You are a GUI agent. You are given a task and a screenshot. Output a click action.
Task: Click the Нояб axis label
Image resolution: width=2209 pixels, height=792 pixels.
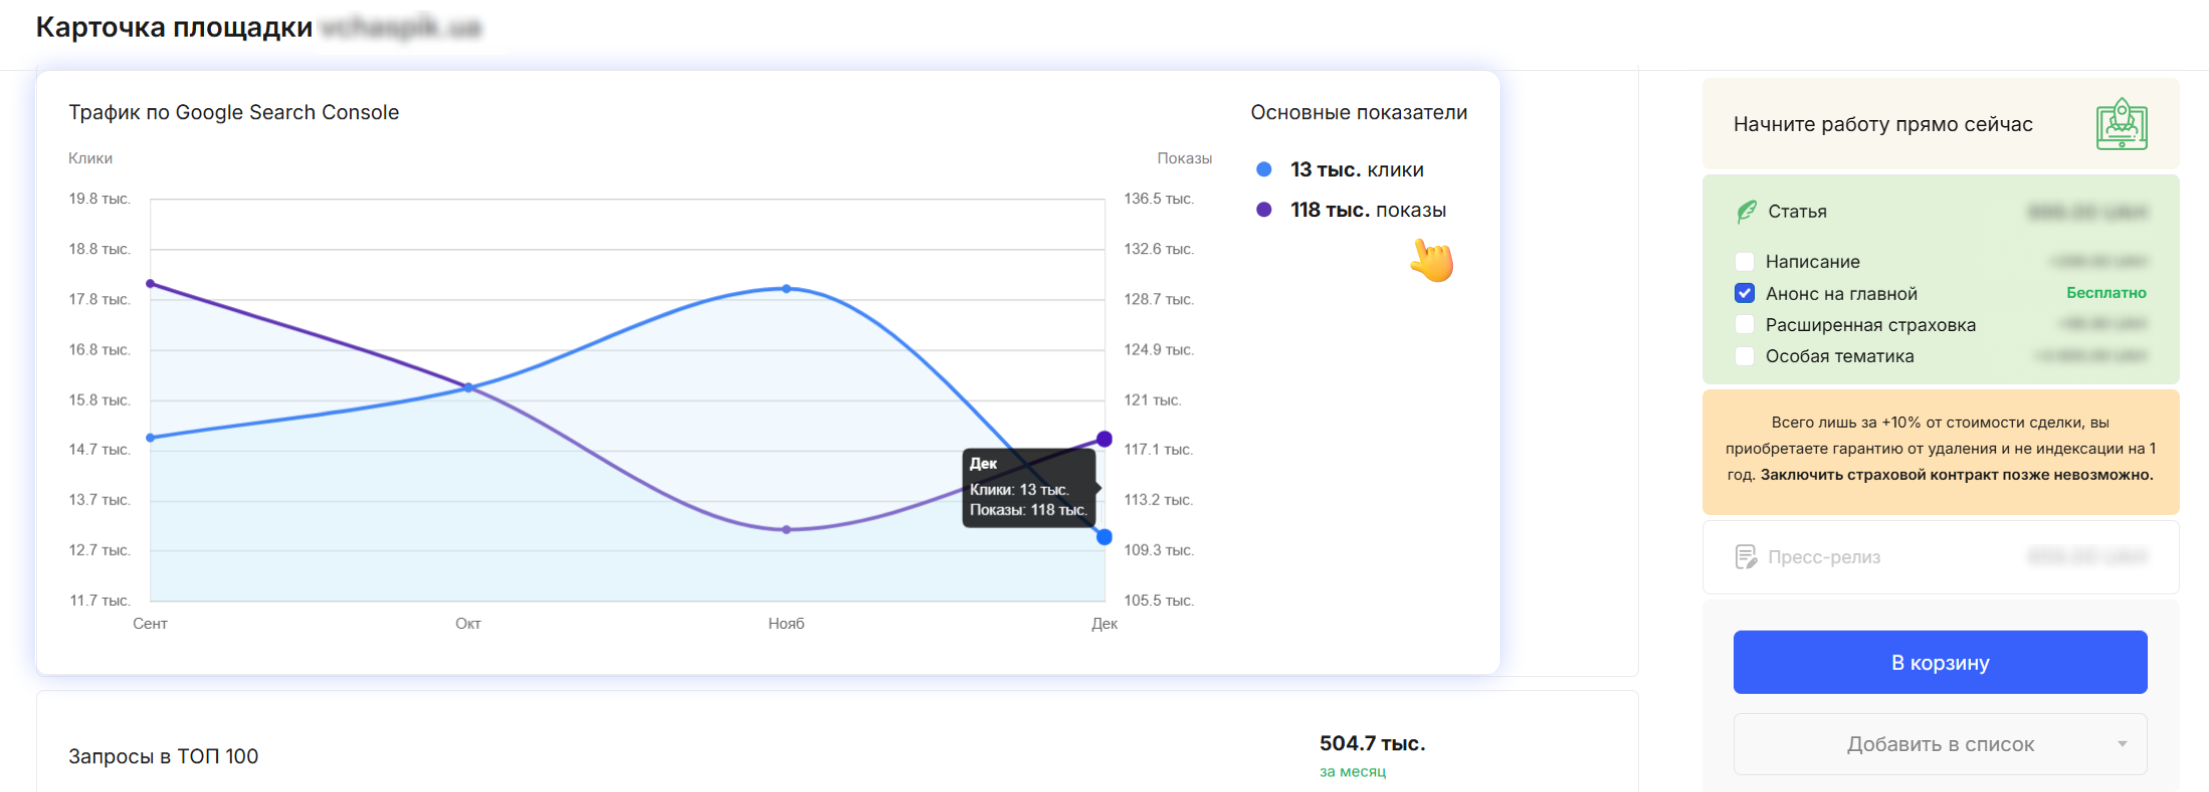pyautogui.click(x=786, y=624)
